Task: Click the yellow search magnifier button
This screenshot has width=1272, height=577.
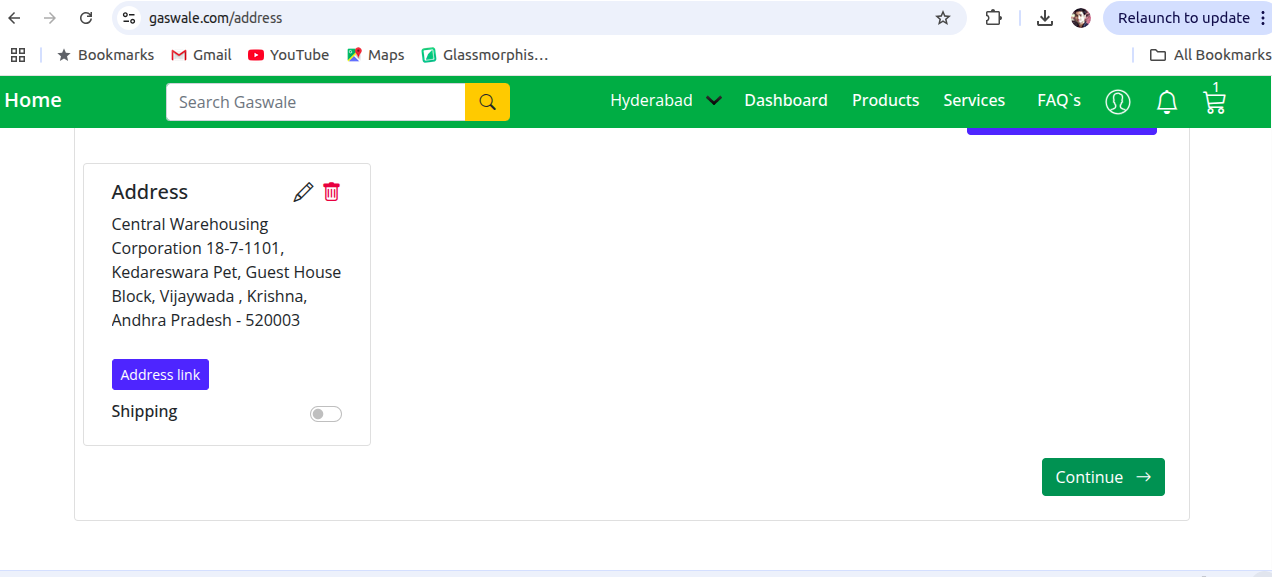Action: 487,102
